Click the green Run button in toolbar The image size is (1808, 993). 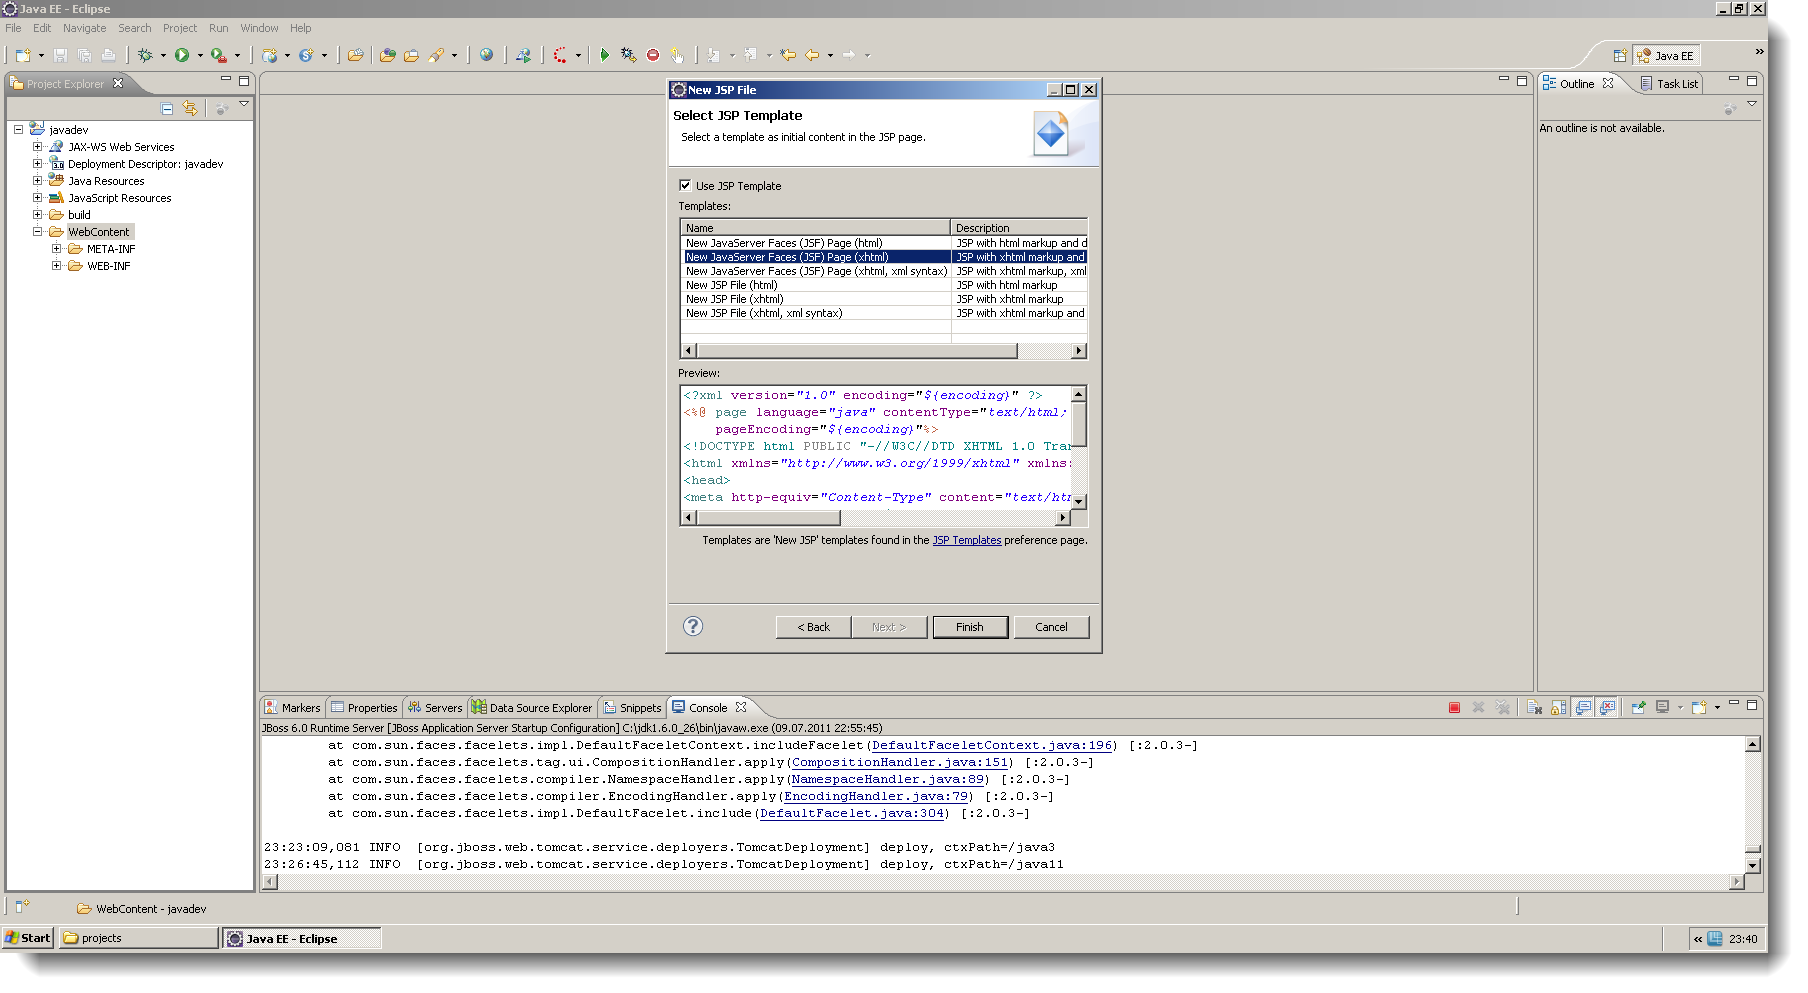coord(182,55)
